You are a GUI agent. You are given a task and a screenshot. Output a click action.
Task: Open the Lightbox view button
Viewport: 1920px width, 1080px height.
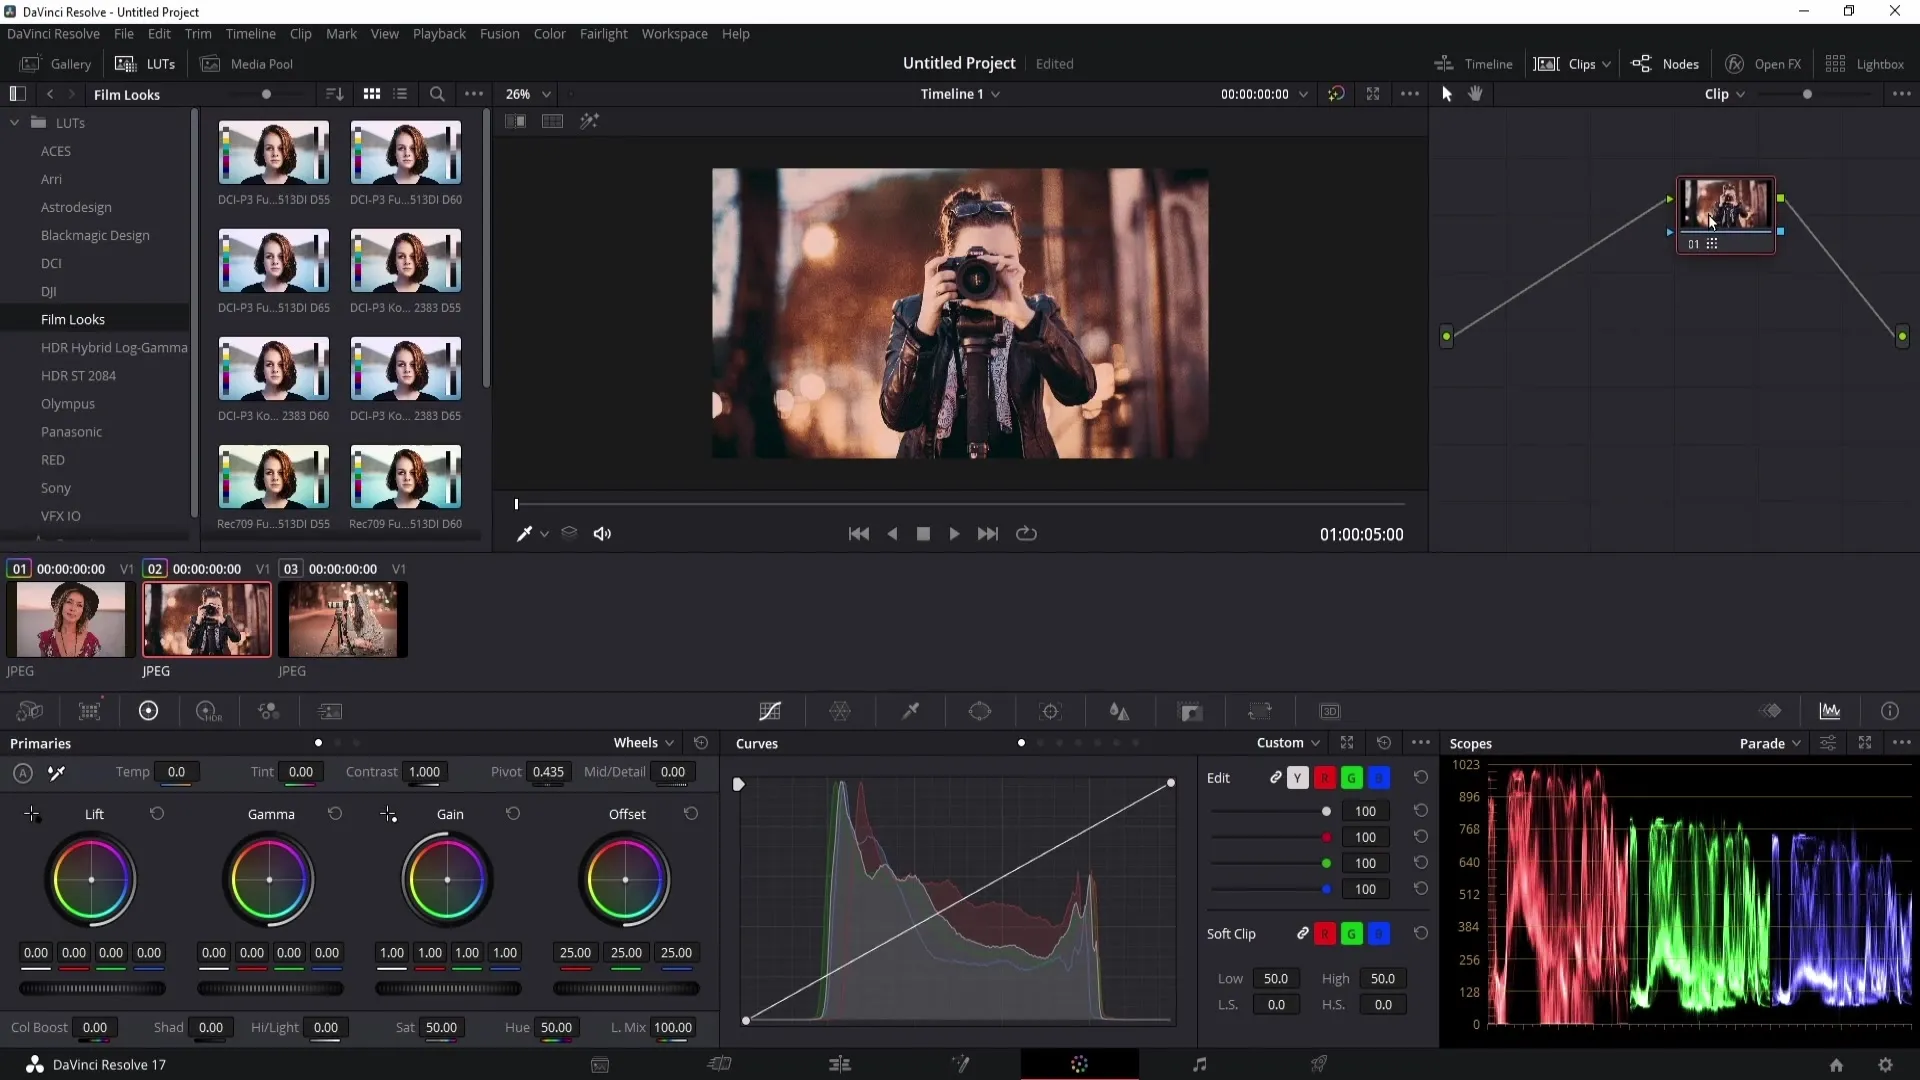[x=1864, y=63]
